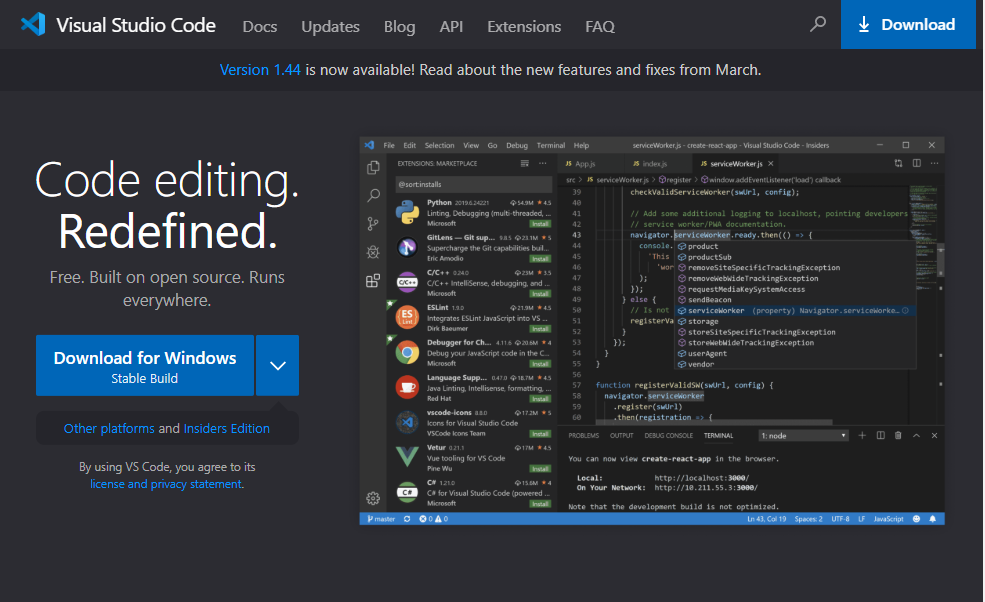Click the C# extension icon

[x=407, y=492]
